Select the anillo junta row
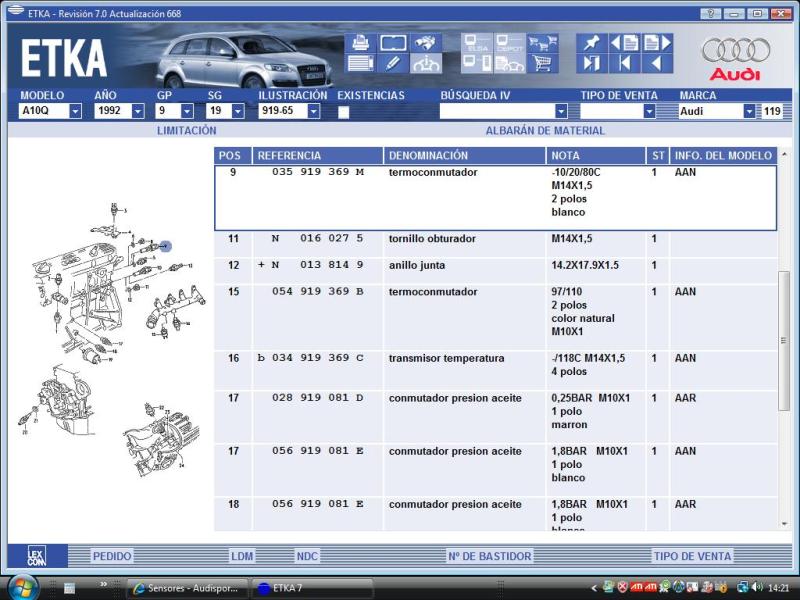 tap(495, 271)
